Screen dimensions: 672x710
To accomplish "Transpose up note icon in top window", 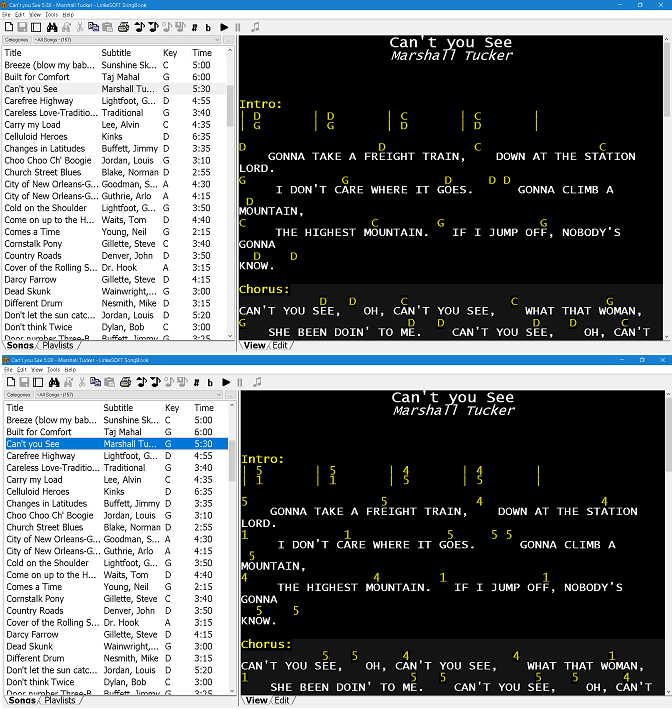I will point(139,27).
